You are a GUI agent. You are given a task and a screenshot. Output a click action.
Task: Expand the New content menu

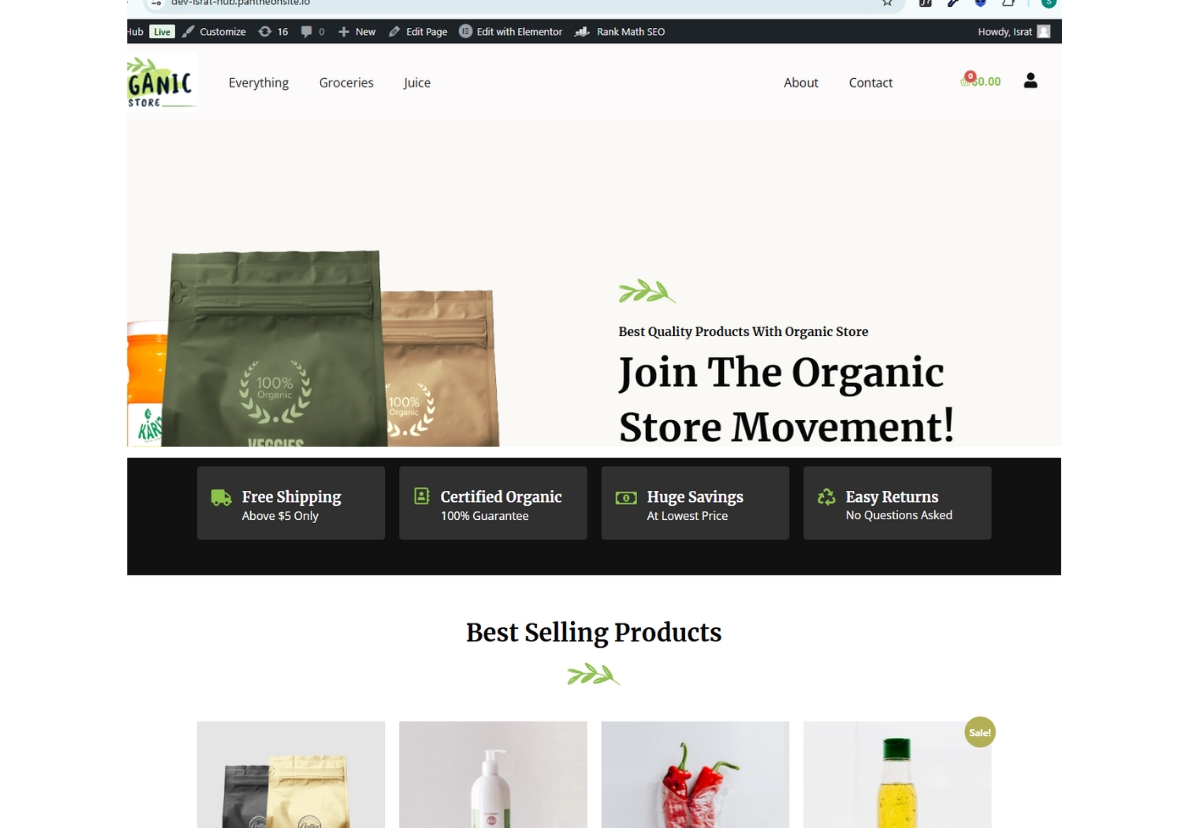[357, 32]
